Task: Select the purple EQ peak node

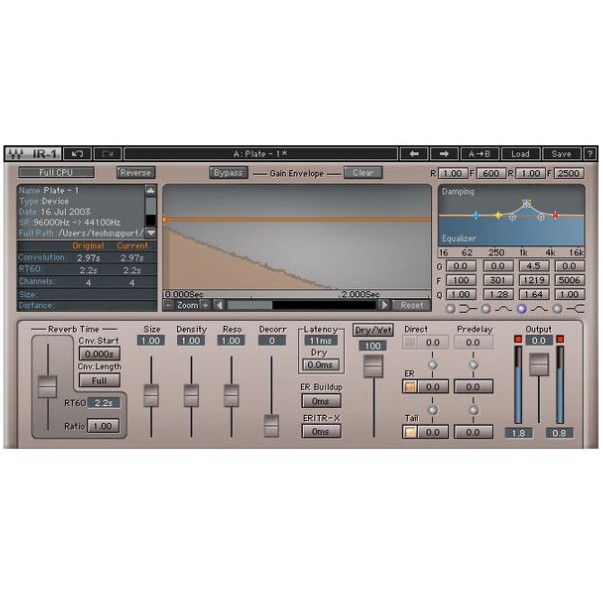Action: coord(526,202)
